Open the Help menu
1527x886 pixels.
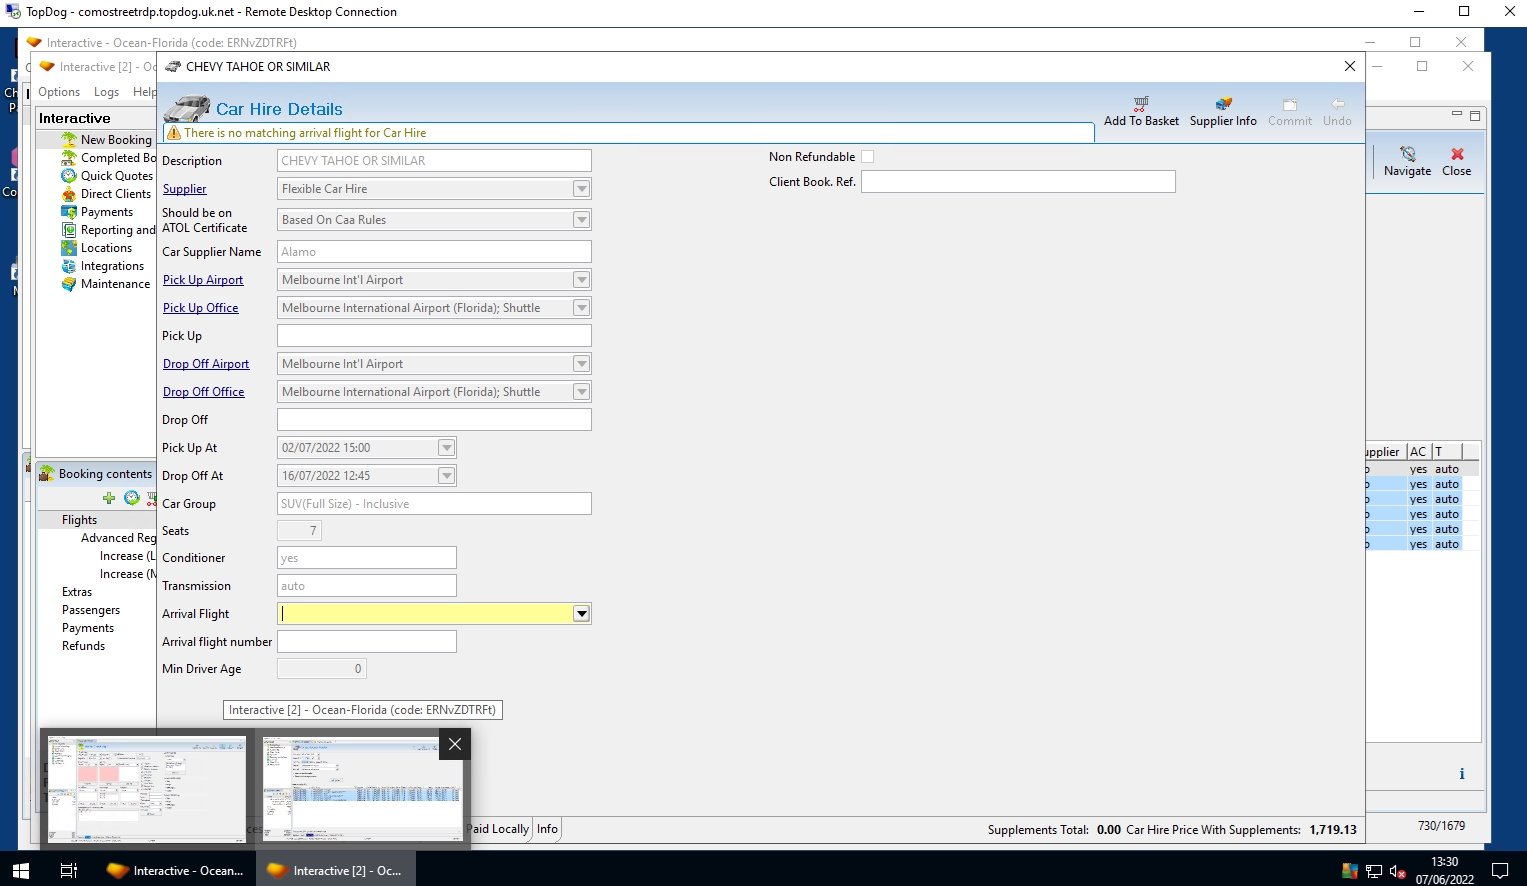click(x=145, y=92)
